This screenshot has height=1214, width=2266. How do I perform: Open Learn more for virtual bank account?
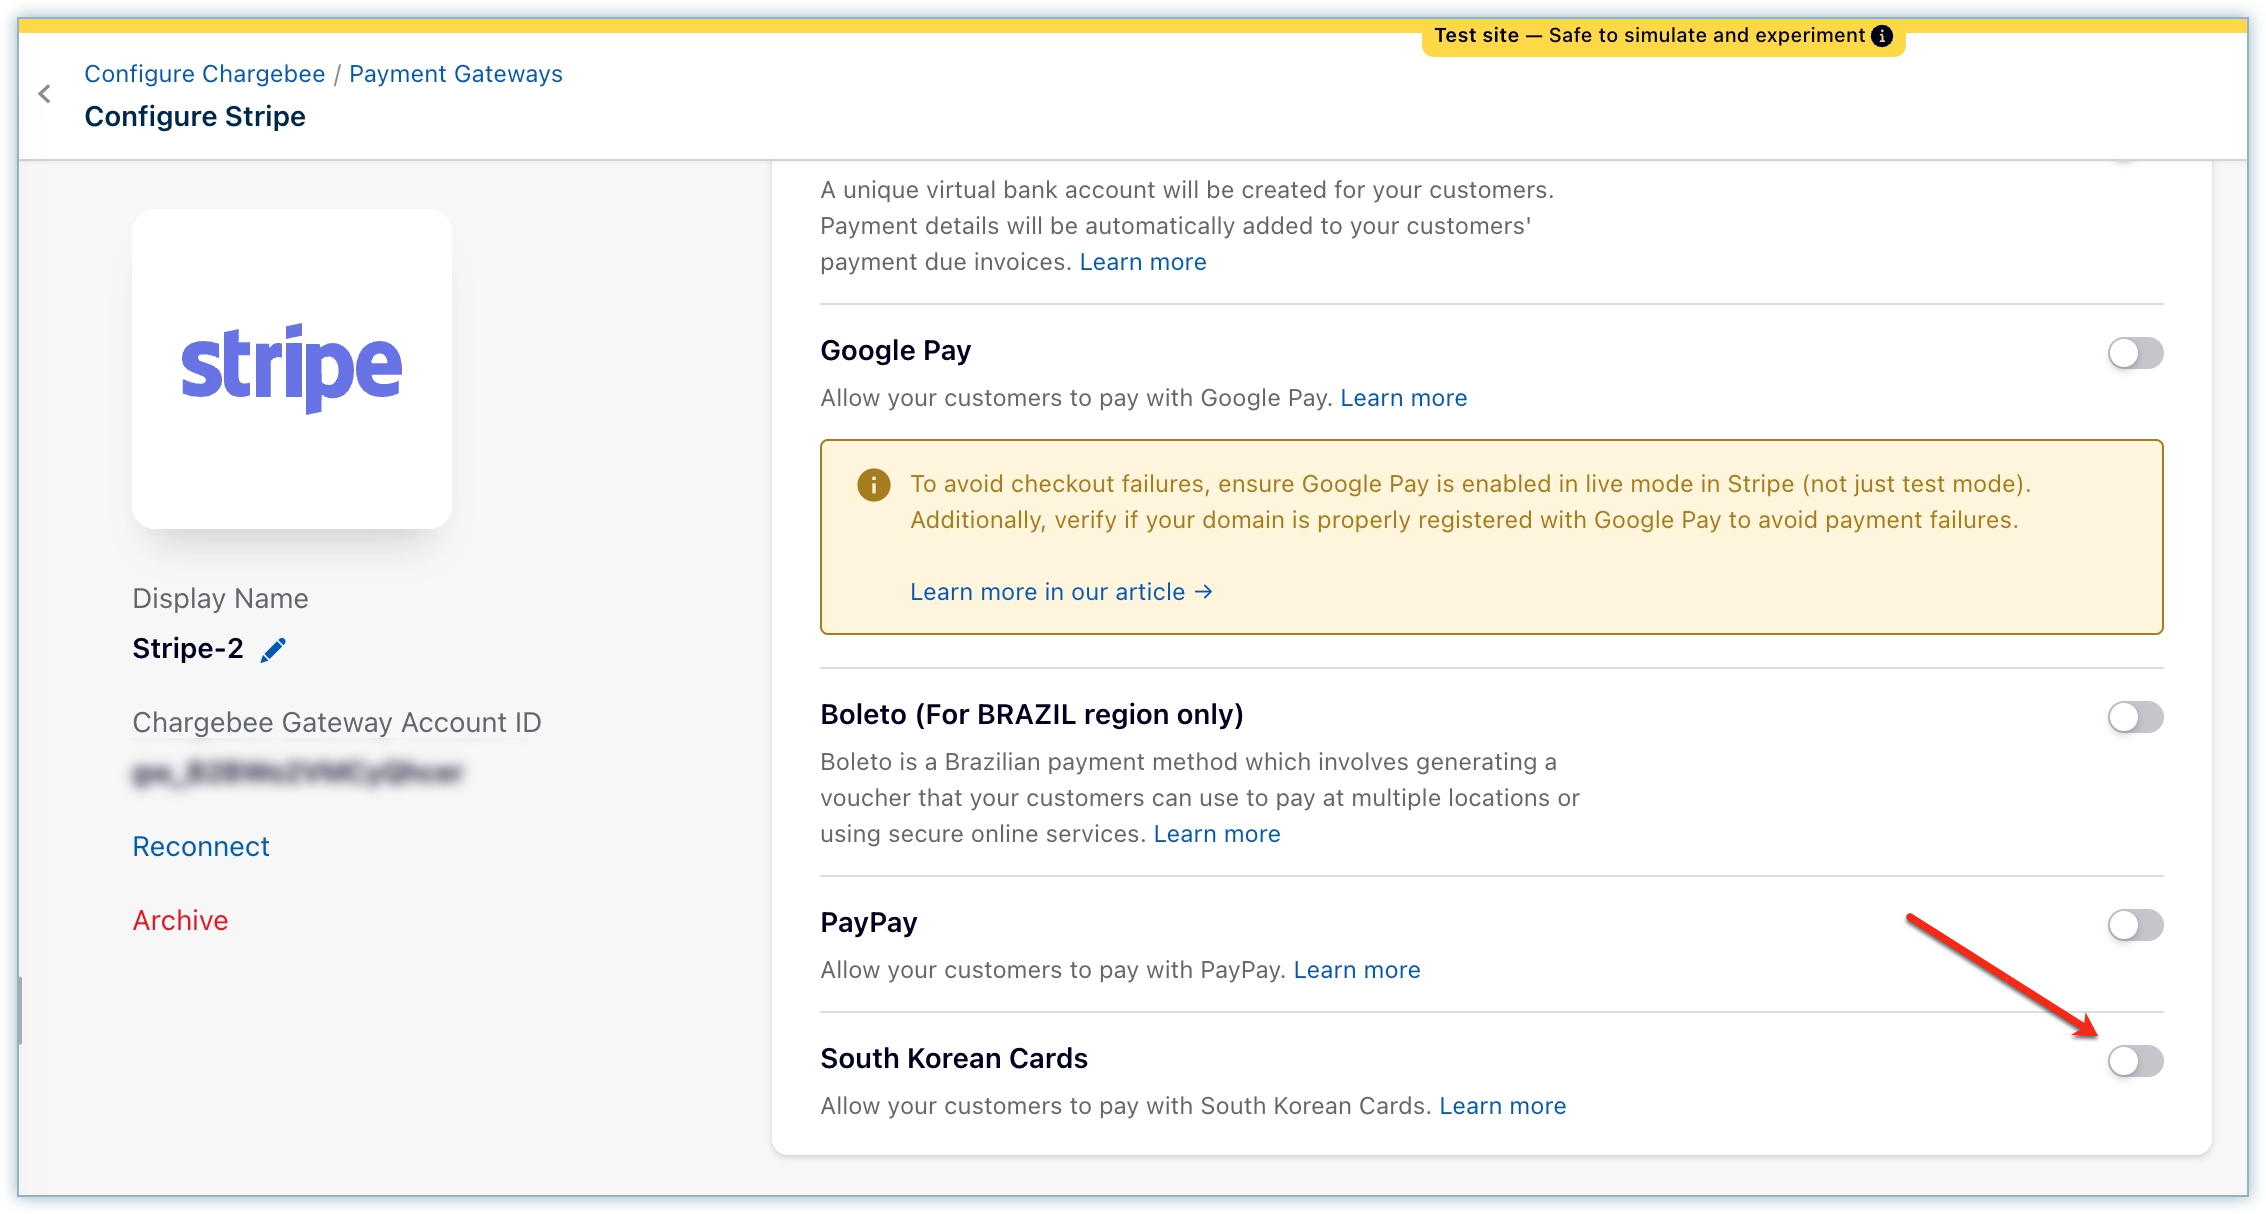pyautogui.click(x=1143, y=262)
